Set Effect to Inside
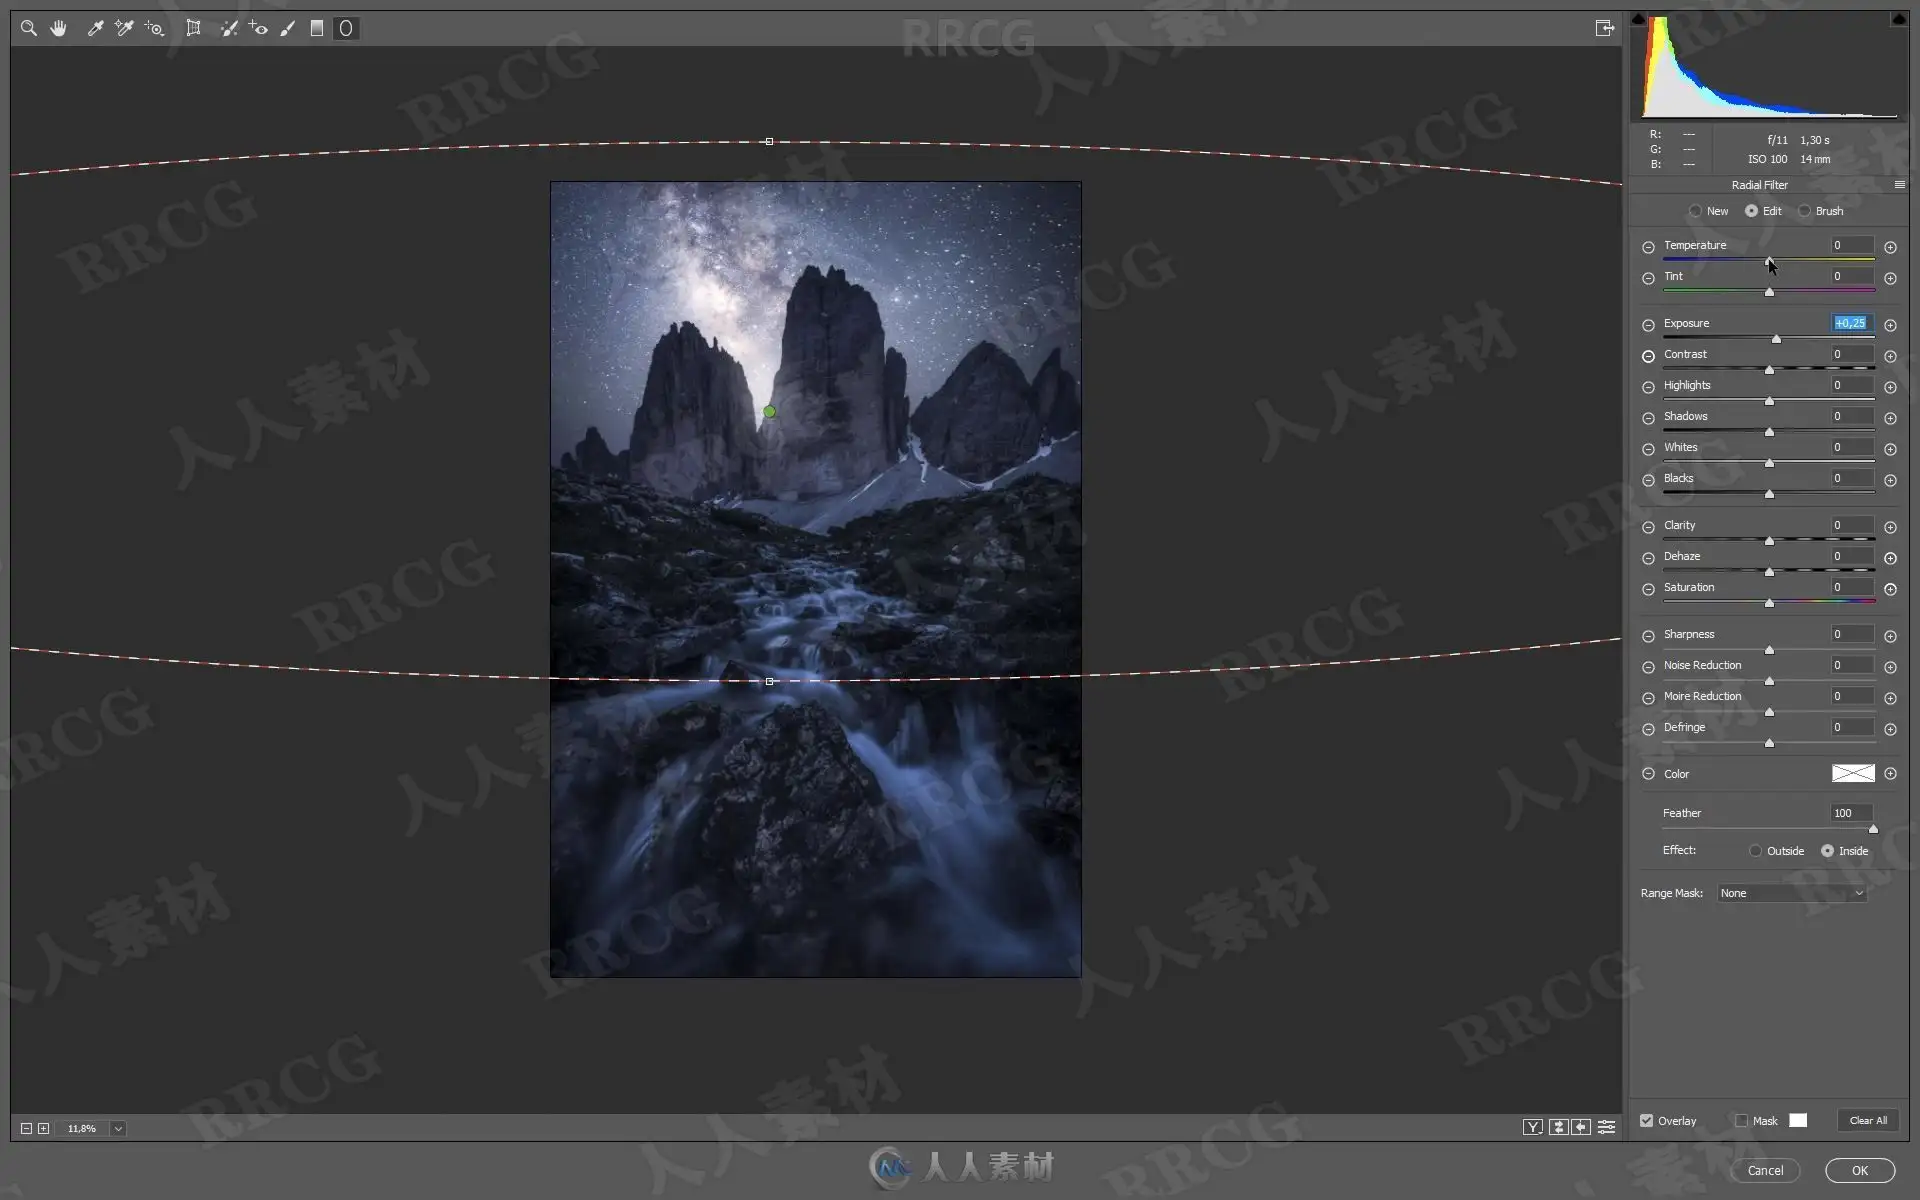 [x=1828, y=851]
